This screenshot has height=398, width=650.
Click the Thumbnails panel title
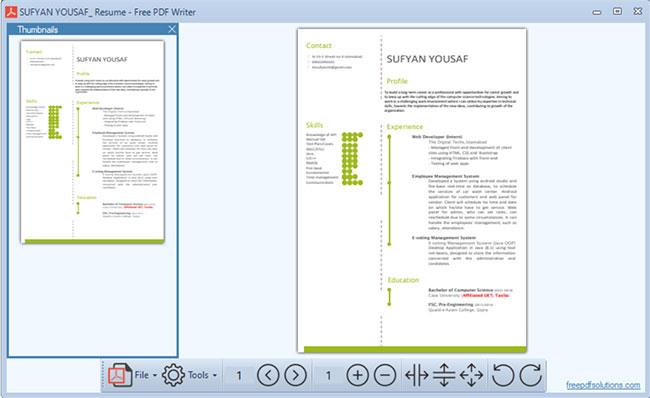(38, 29)
